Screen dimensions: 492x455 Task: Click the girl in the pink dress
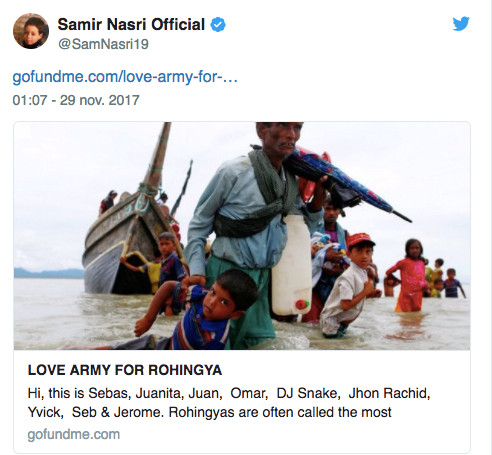408,276
